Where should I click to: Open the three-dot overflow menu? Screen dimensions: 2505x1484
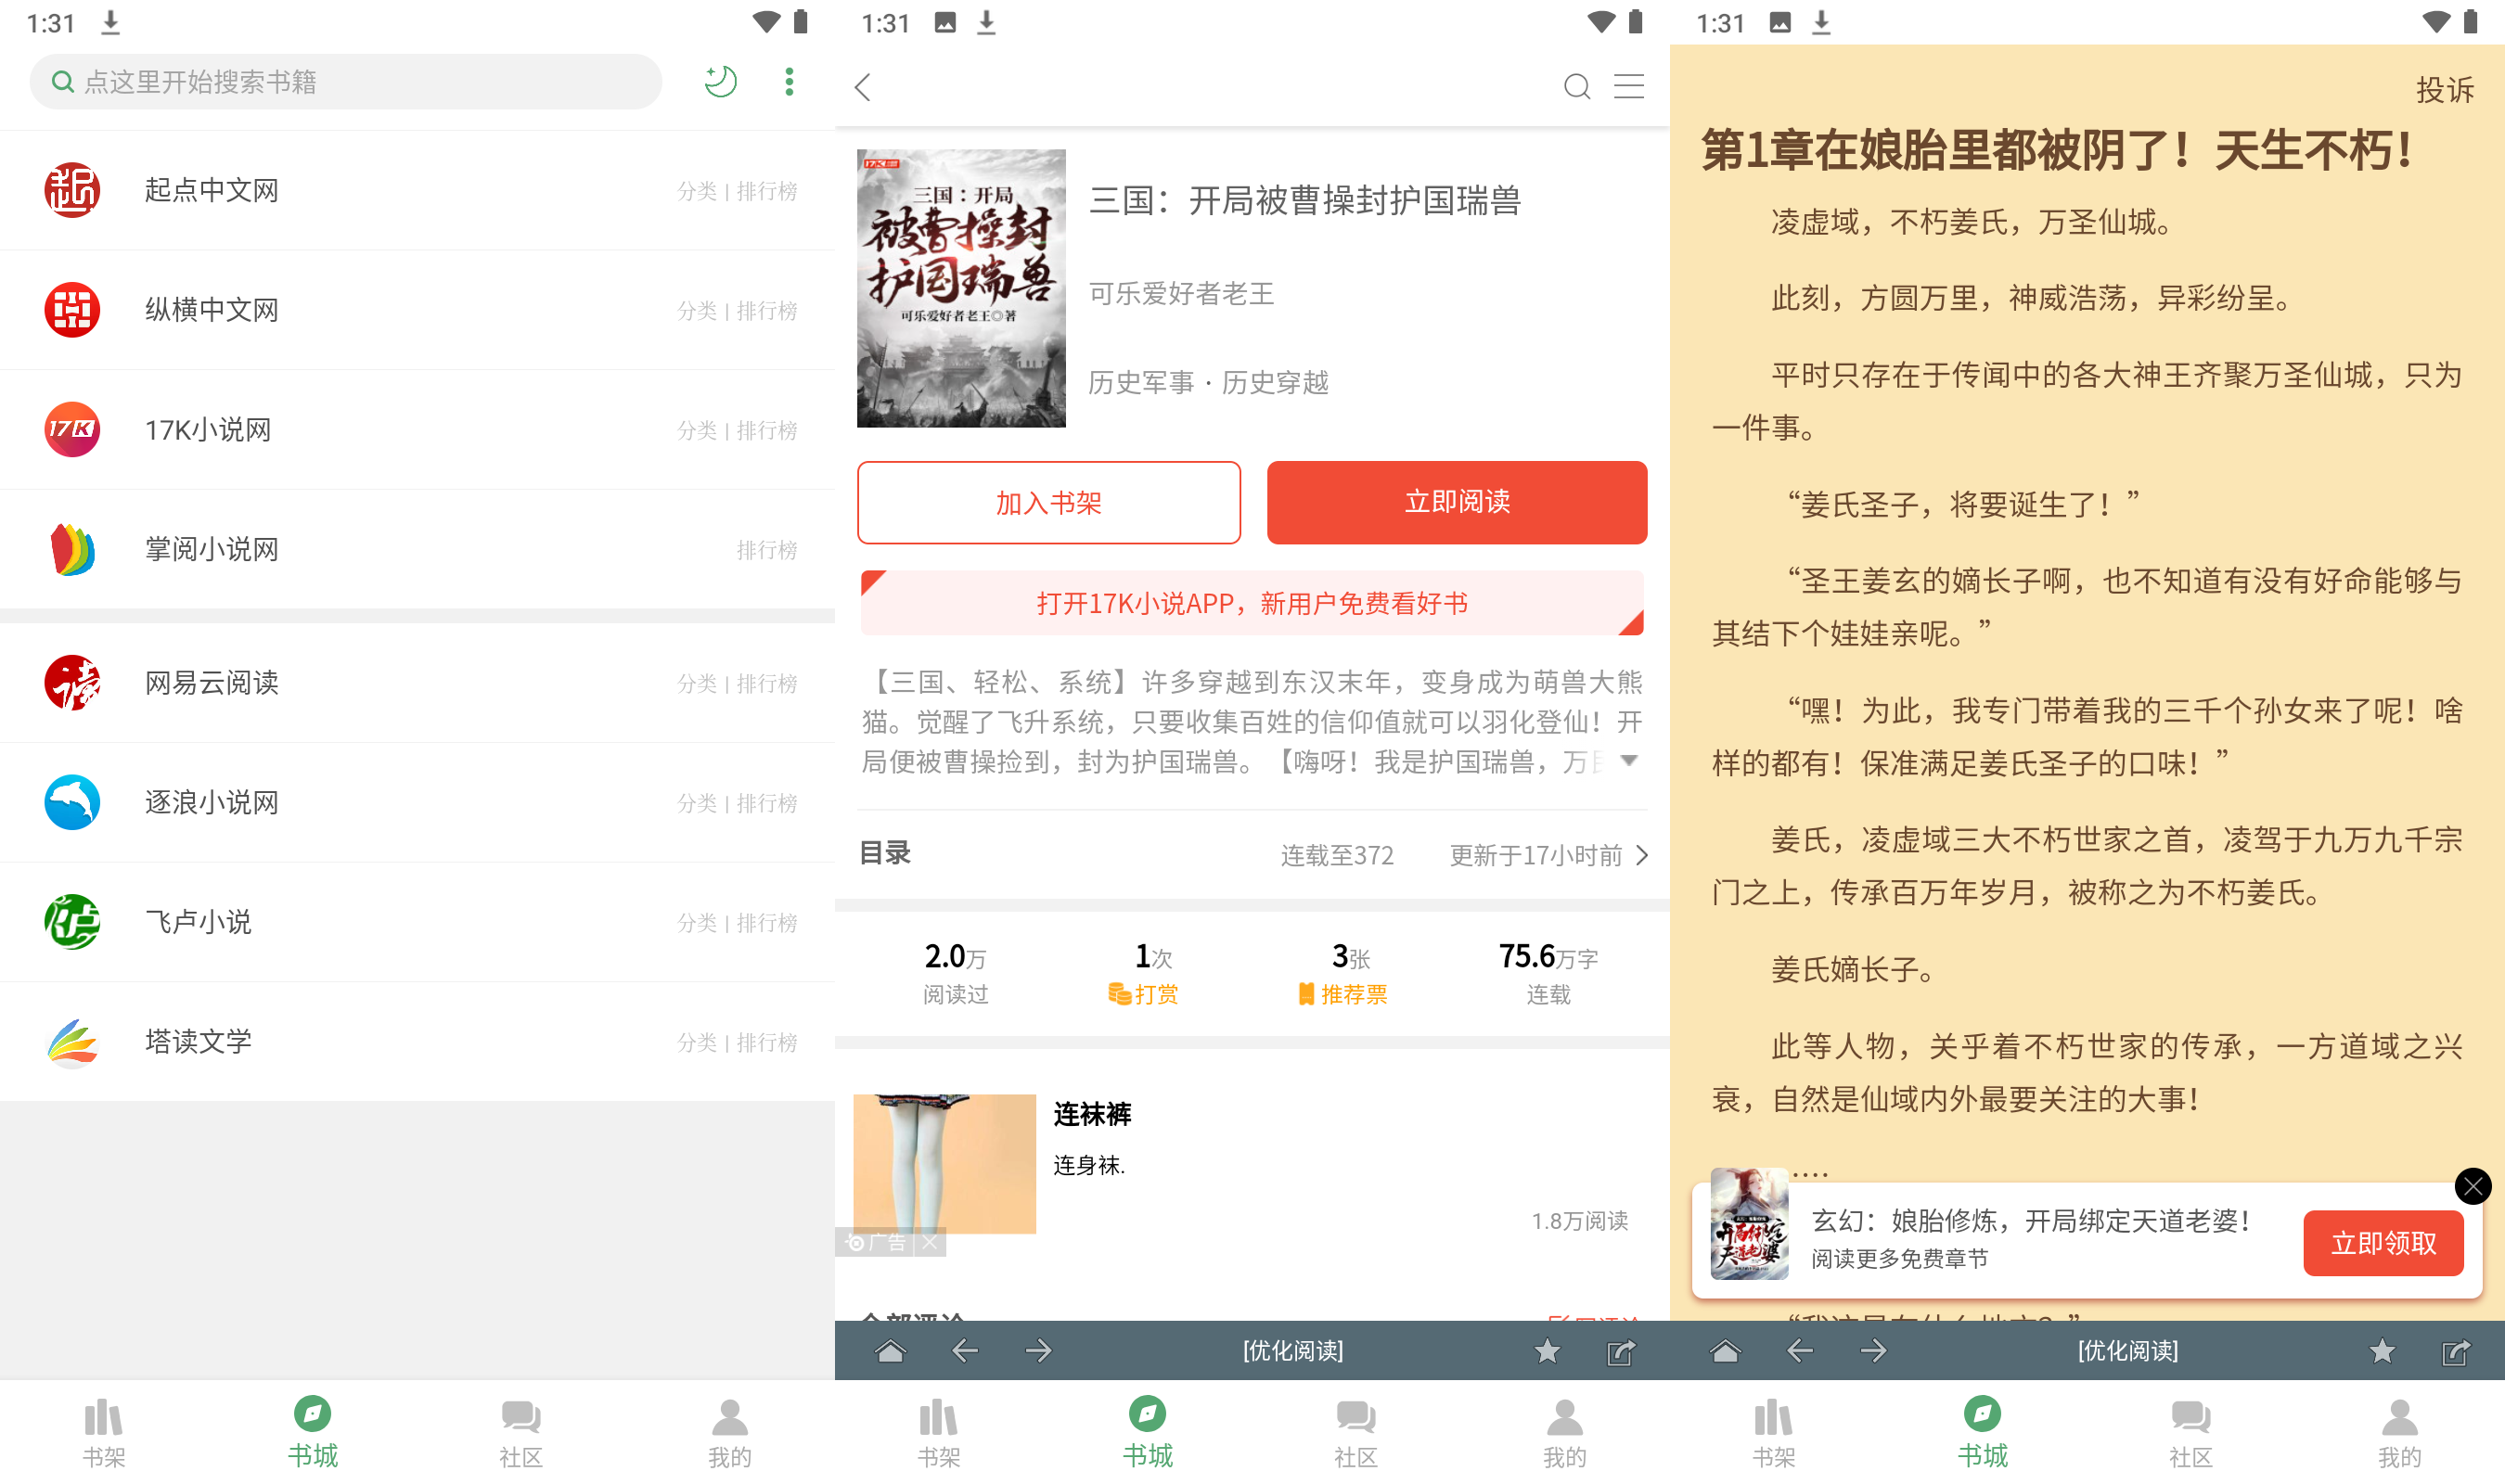click(x=789, y=82)
